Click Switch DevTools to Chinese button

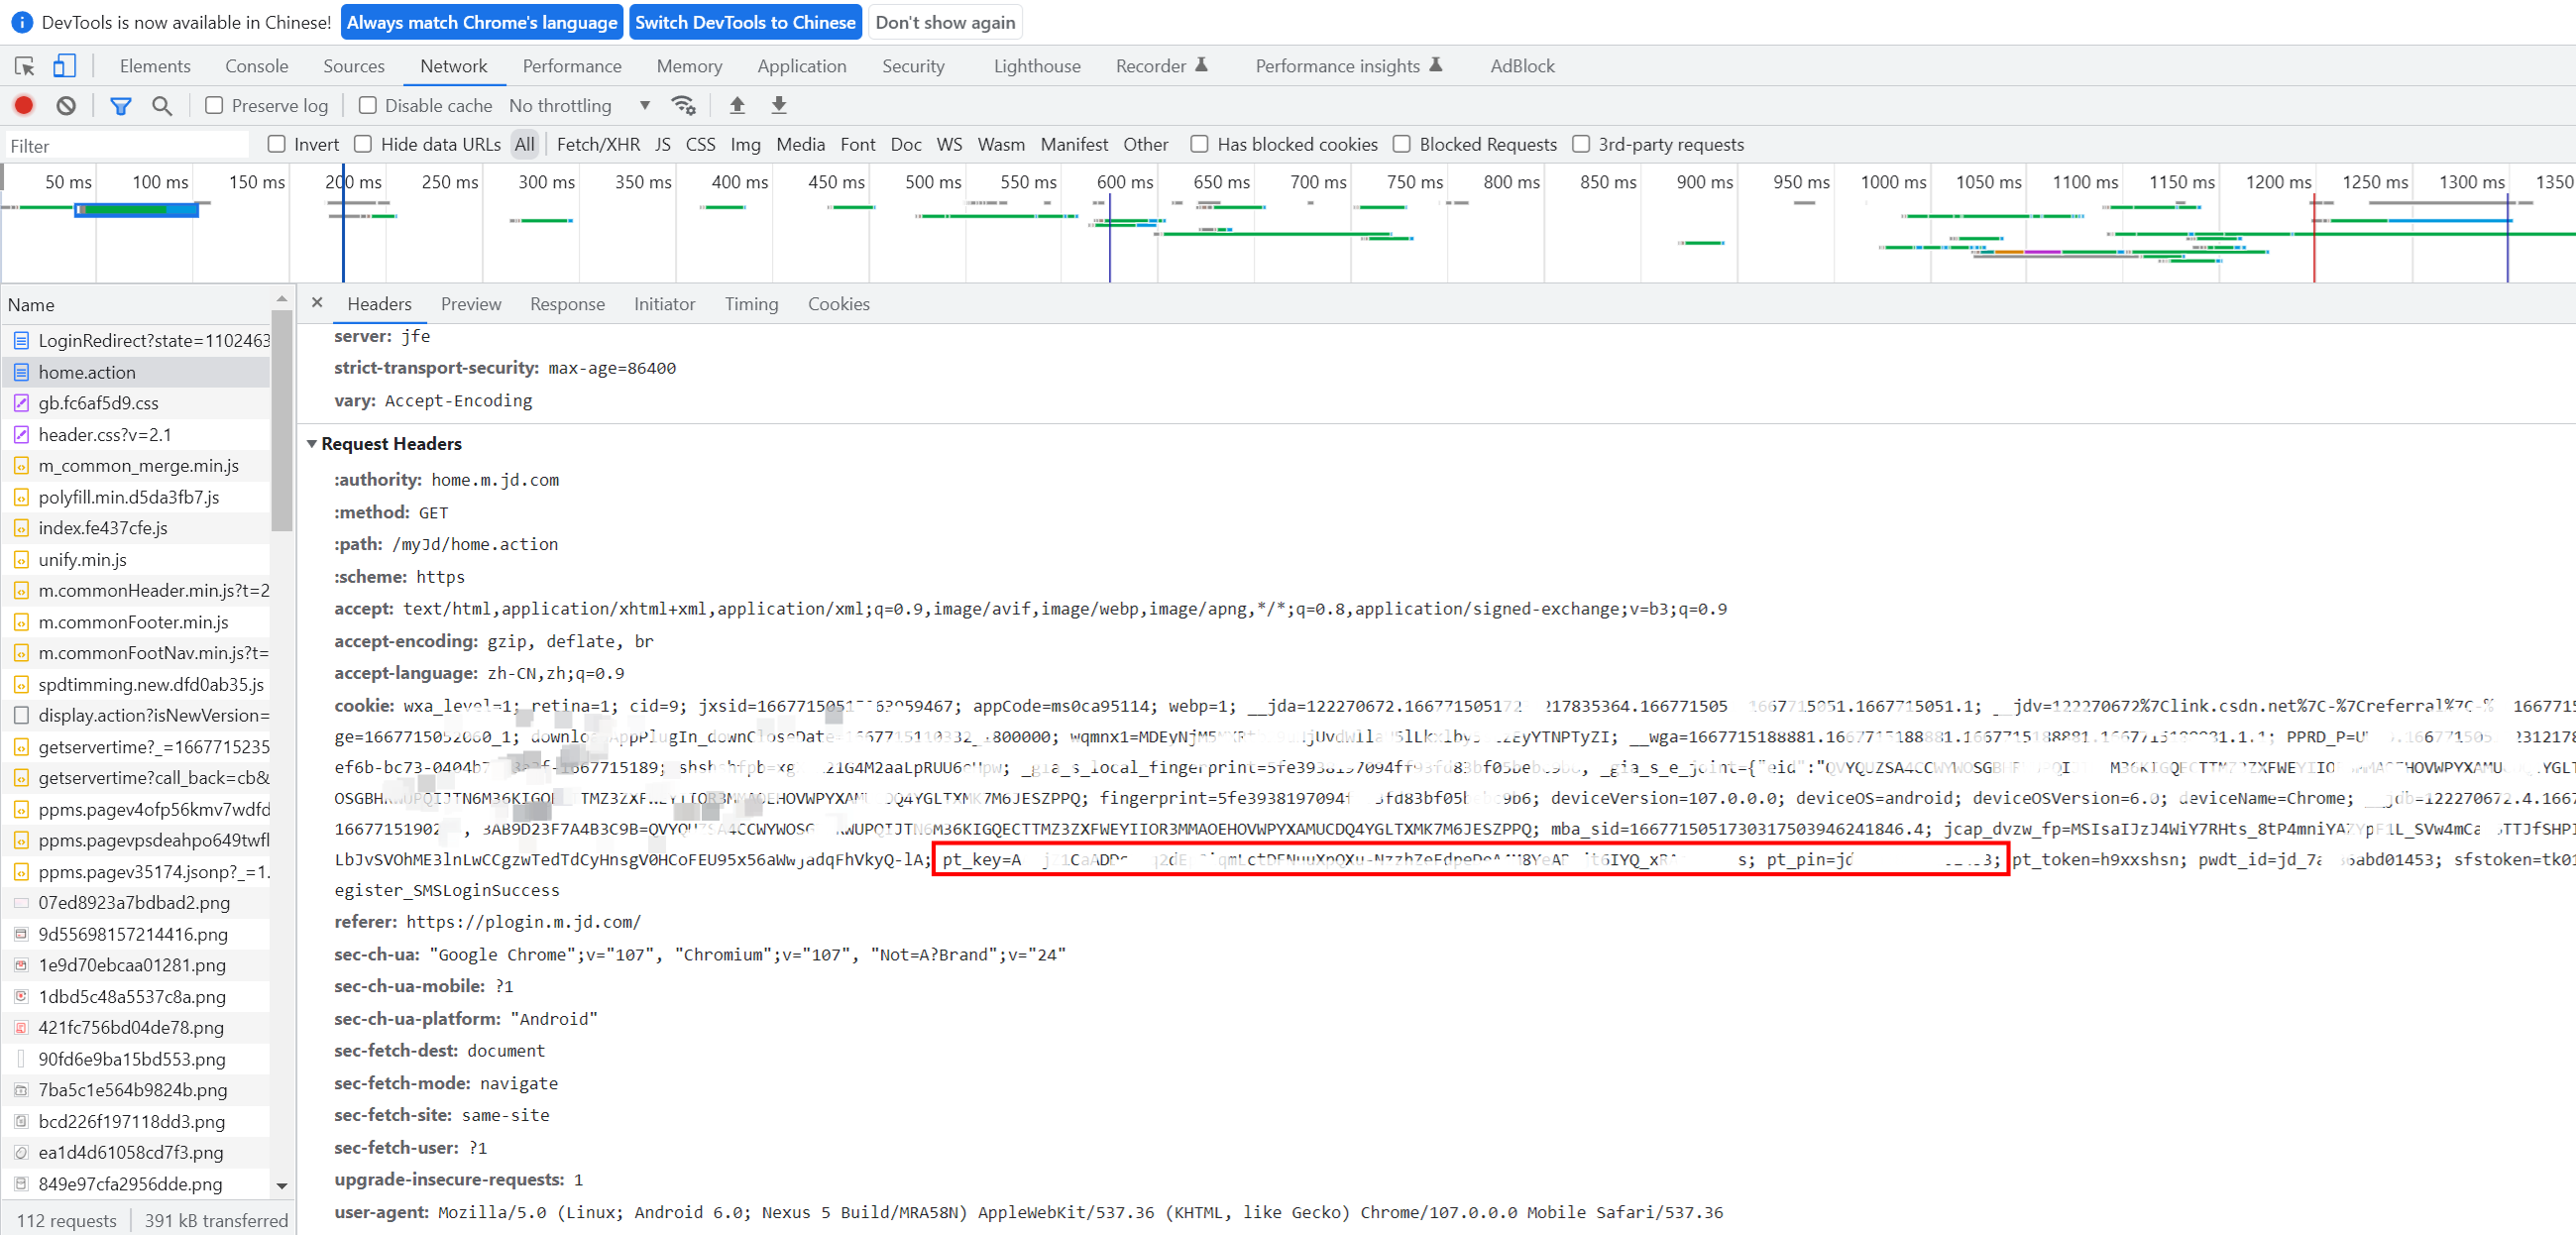pos(745,22)
